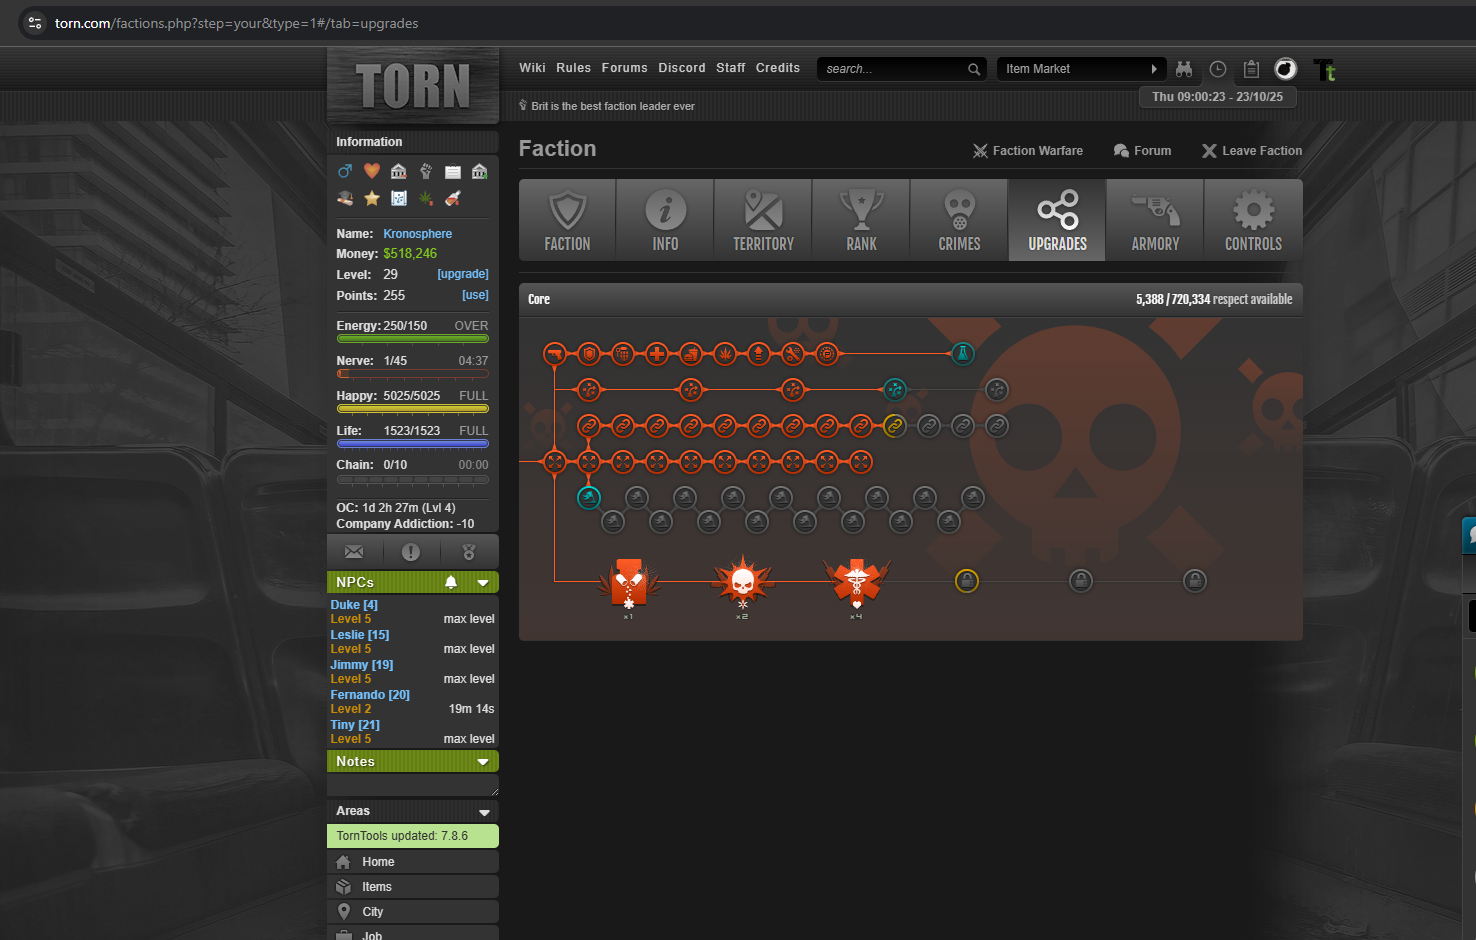
Task: Select the teal flag territory upgrade node
Action: [x=589, y=498]
